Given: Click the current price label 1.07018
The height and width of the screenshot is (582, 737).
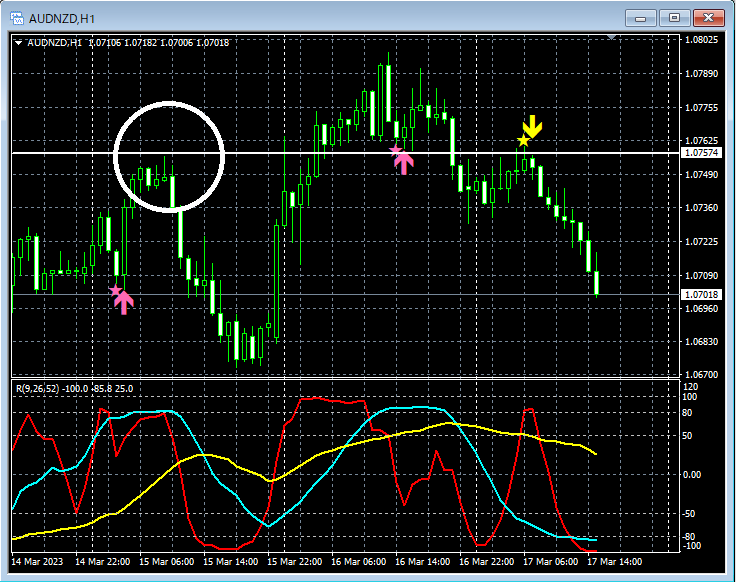Looking at the screenshot, I should (x=701, y=295).
